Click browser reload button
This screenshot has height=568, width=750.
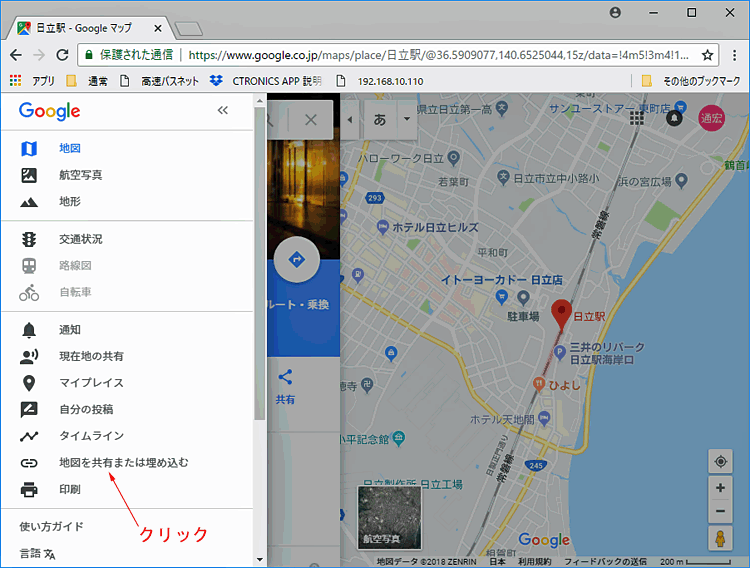62,55
